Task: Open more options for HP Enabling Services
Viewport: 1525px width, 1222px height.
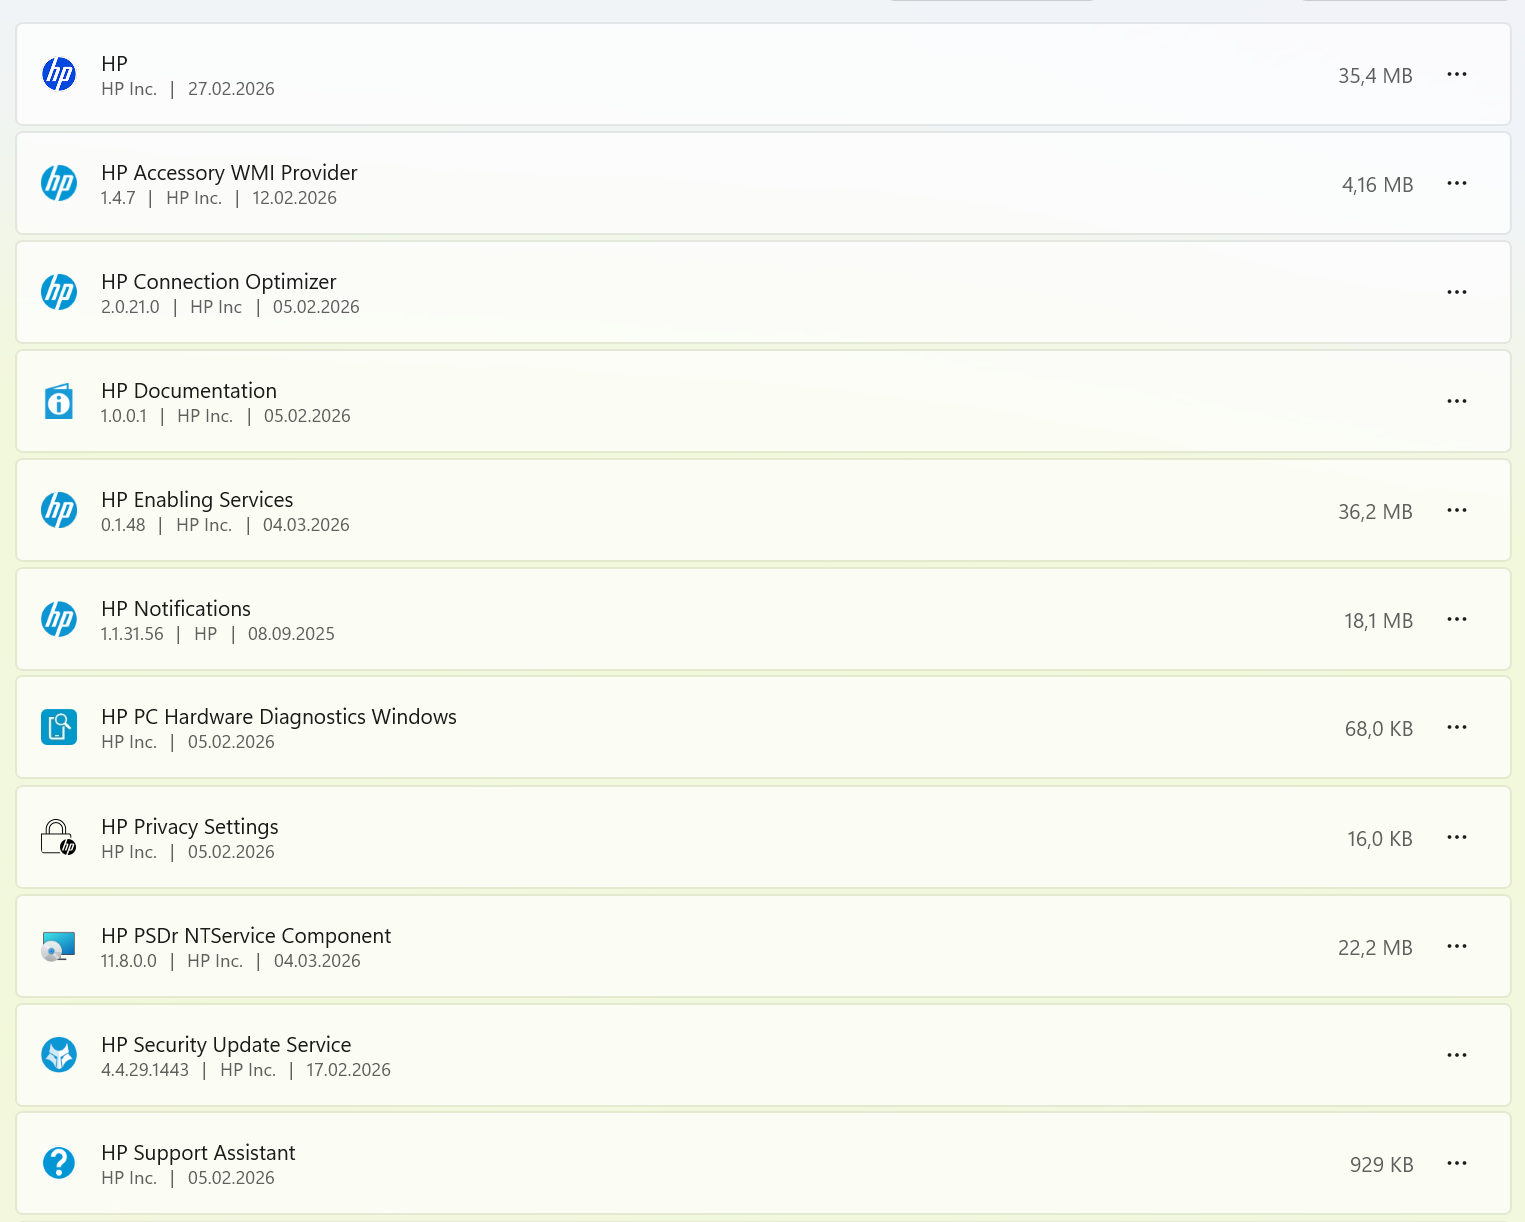Action: pyautogui.click(x=1457, y=510)
